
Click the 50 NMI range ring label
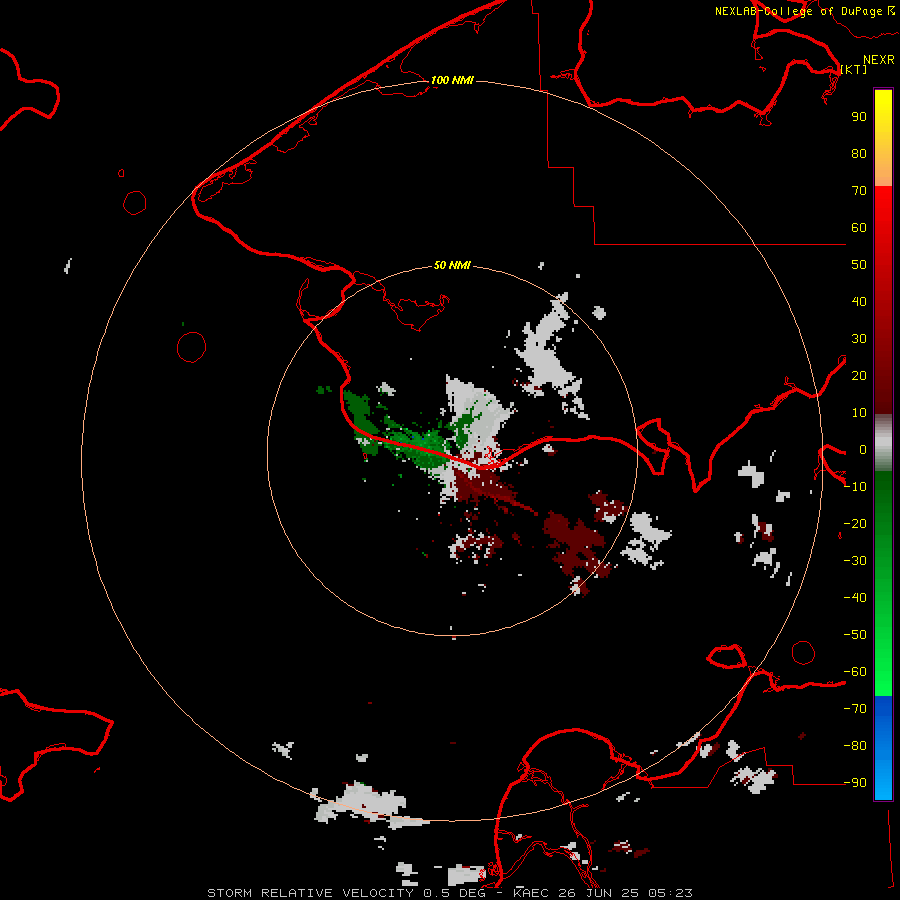pos(452,265)
